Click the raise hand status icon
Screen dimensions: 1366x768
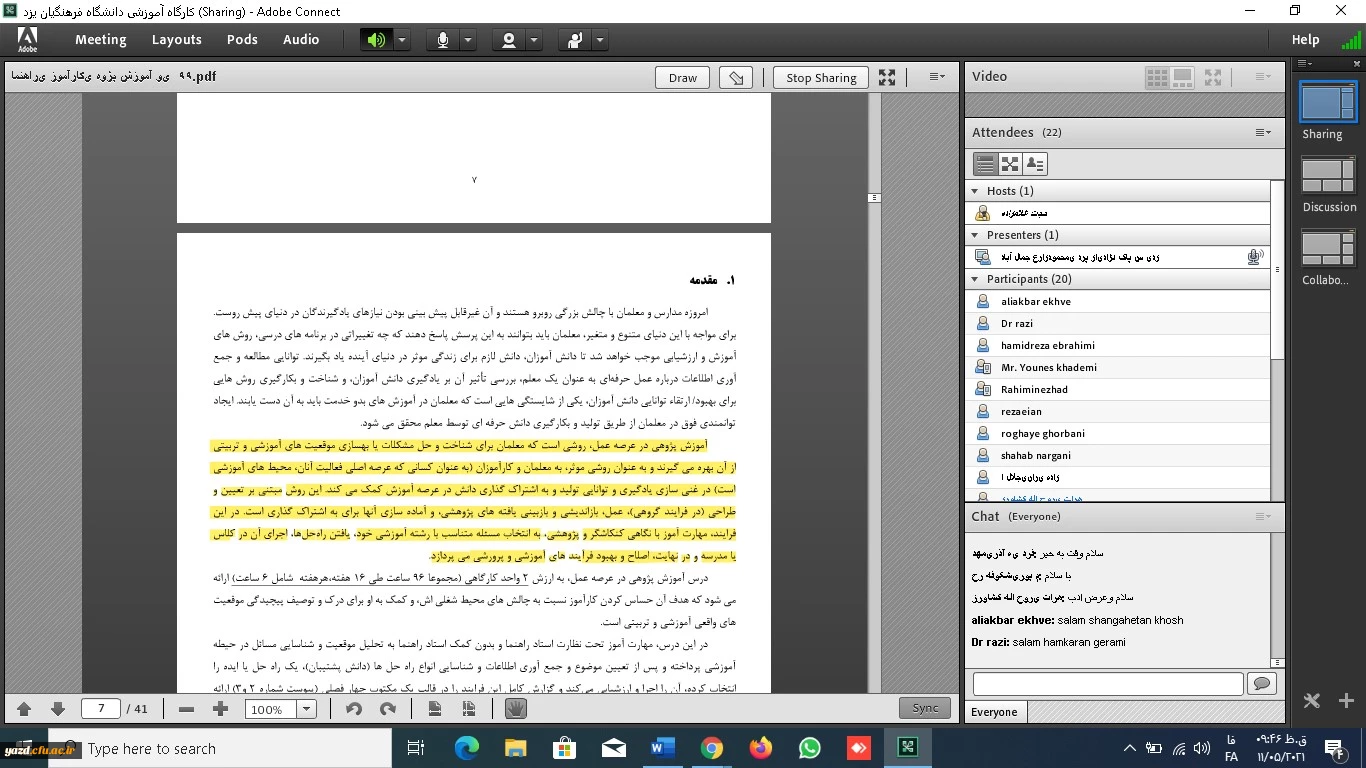[575, 40]
